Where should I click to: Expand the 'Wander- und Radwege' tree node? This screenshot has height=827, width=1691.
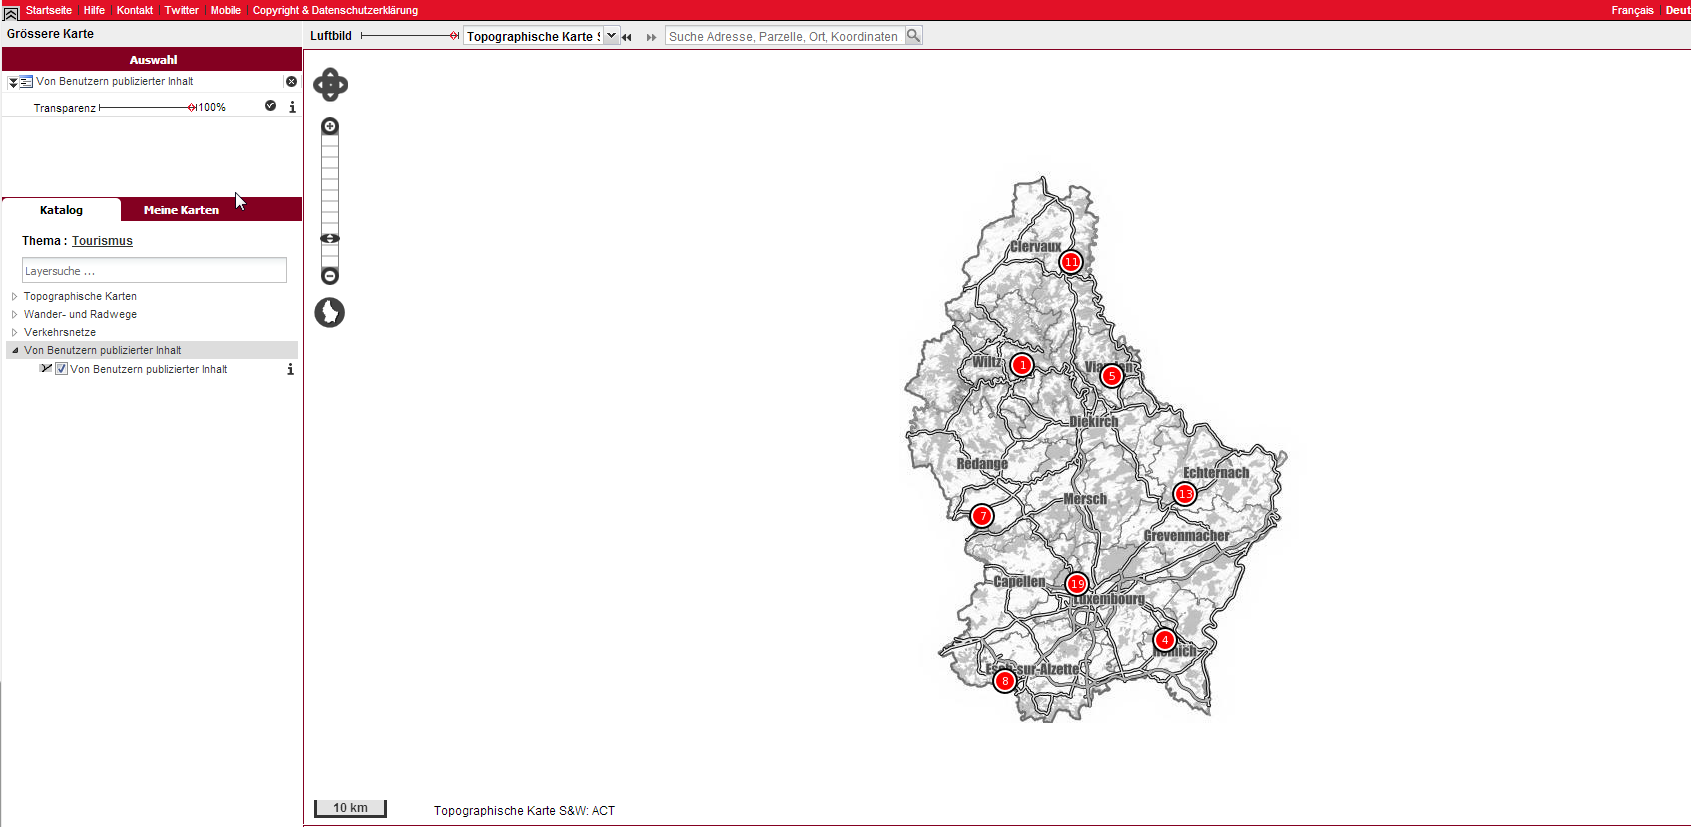coord(15,314)
